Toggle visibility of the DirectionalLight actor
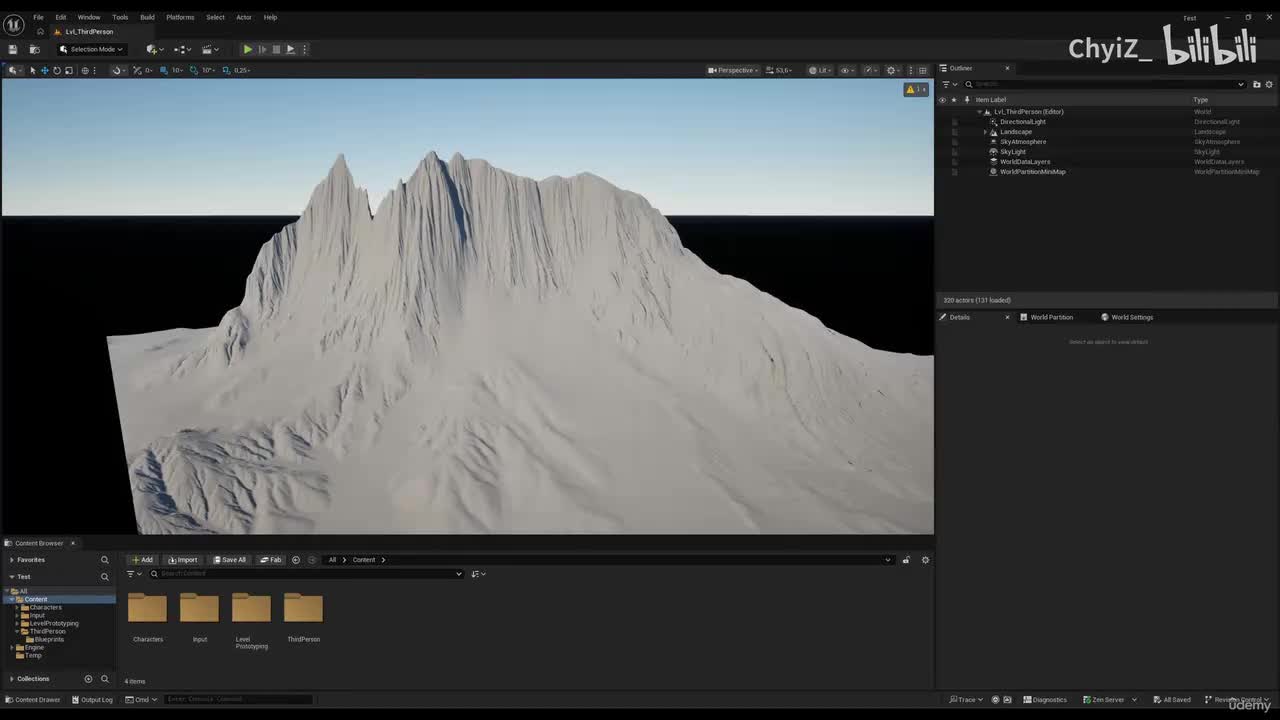The image size is (1280, 720). pos(942,122)
